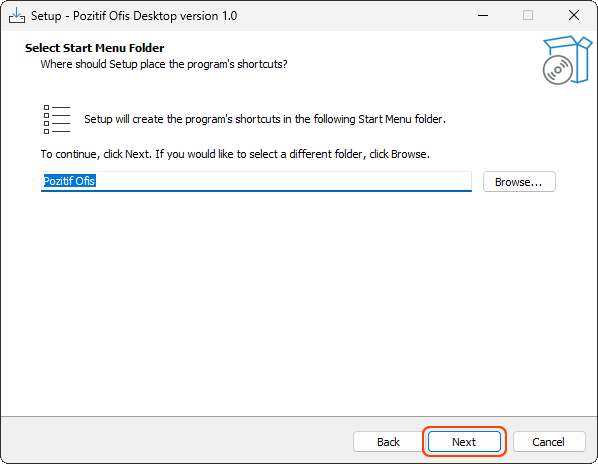Click the checklist icon beside the shortcuts message
Screen dimensions: 598x464
pyautogui.click(x=57, y=119)
